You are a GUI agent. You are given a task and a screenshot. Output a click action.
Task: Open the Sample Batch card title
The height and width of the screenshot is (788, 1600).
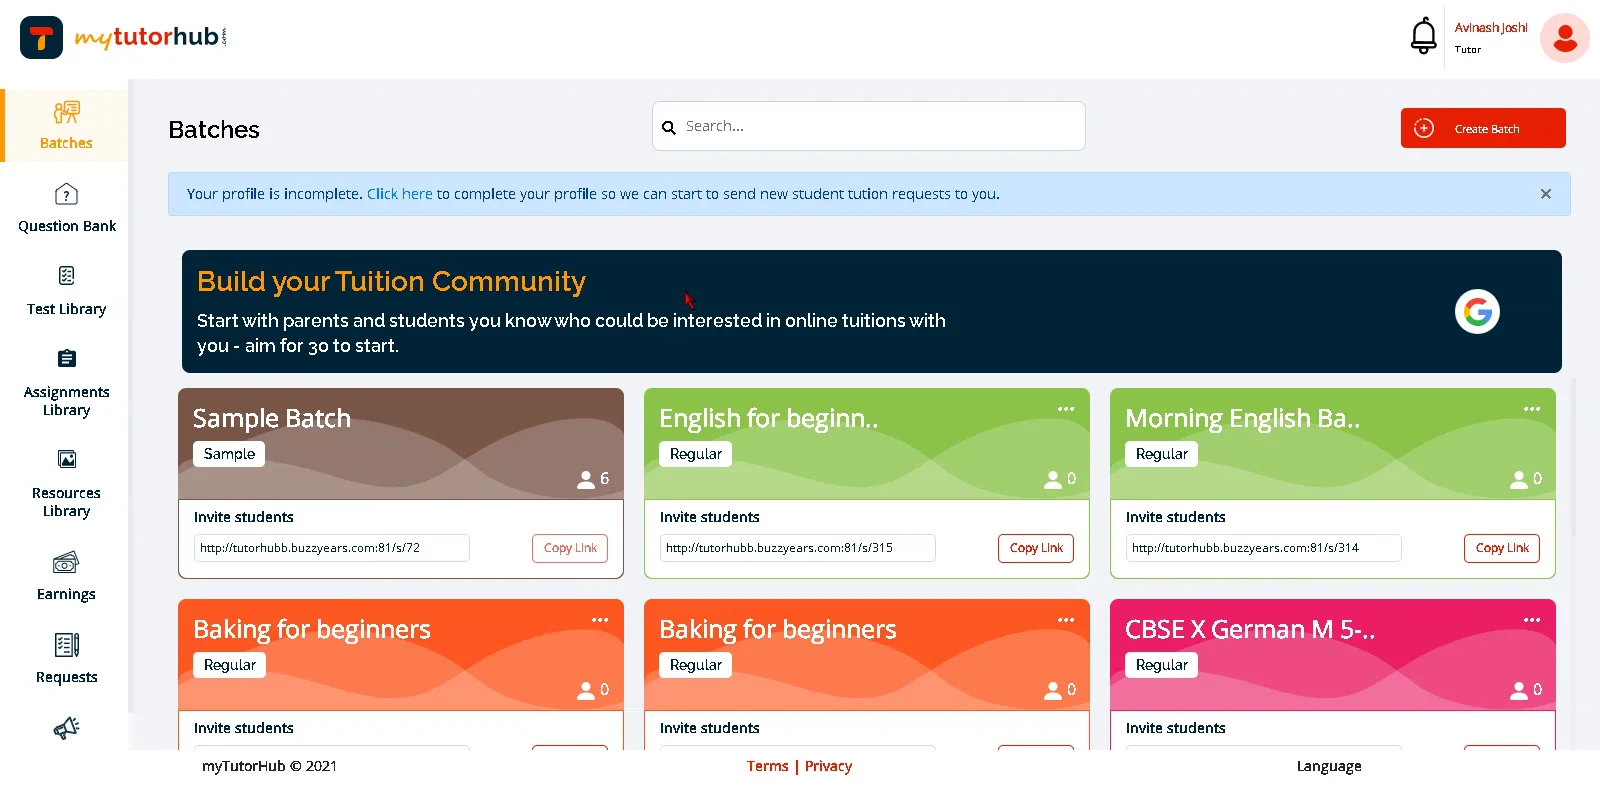pyautogui.click(x=272, y=418)
